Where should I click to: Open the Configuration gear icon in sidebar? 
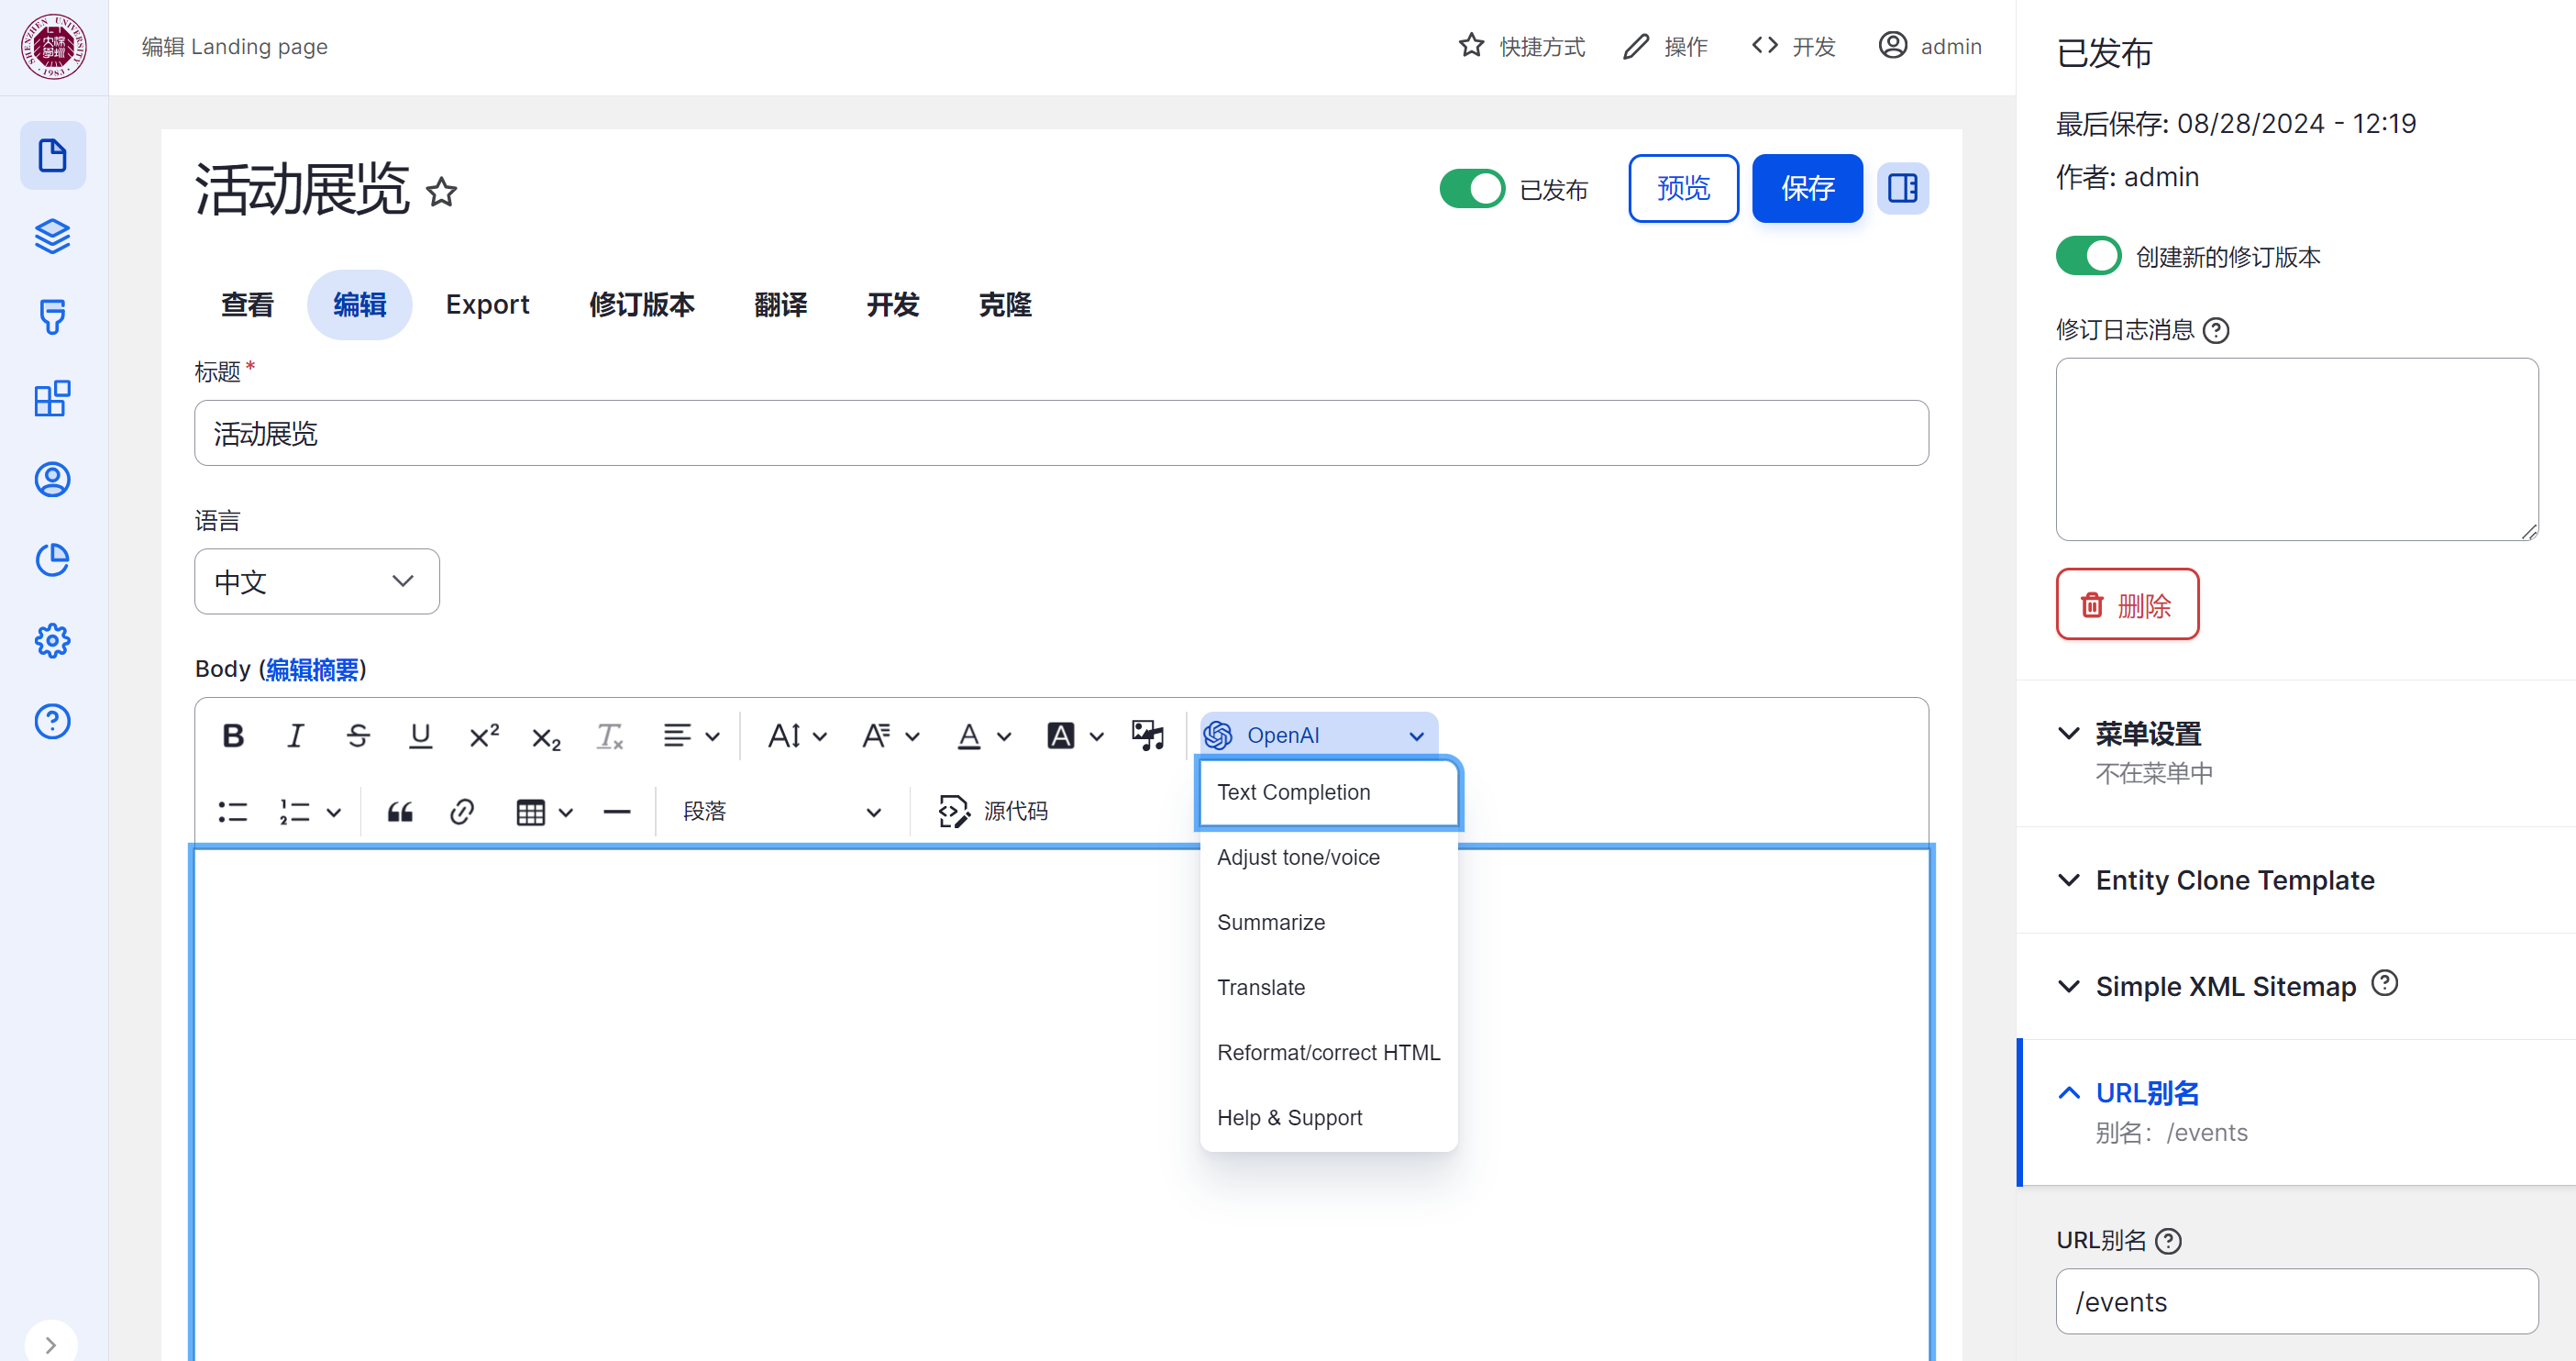pos(53,641)
